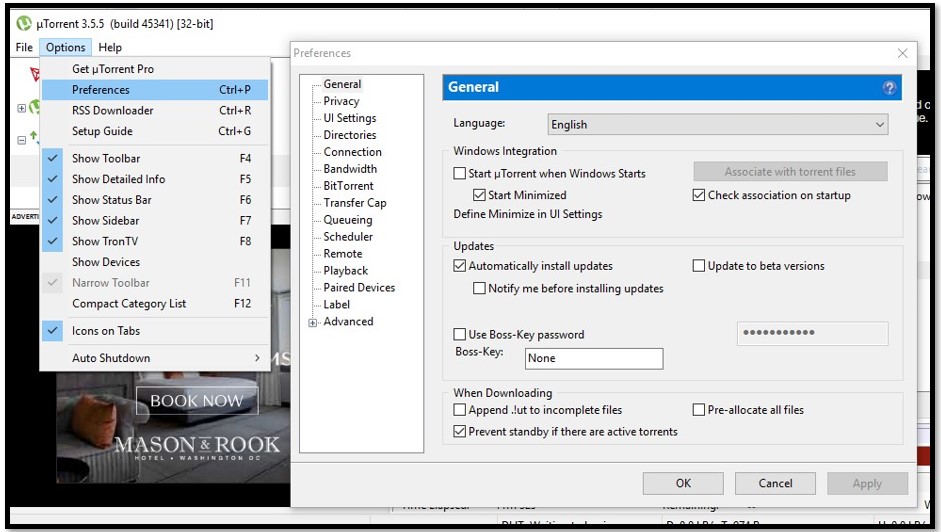Toggle Prevent standby if active torrents
The image size is (941, 532).
[460, 432]
